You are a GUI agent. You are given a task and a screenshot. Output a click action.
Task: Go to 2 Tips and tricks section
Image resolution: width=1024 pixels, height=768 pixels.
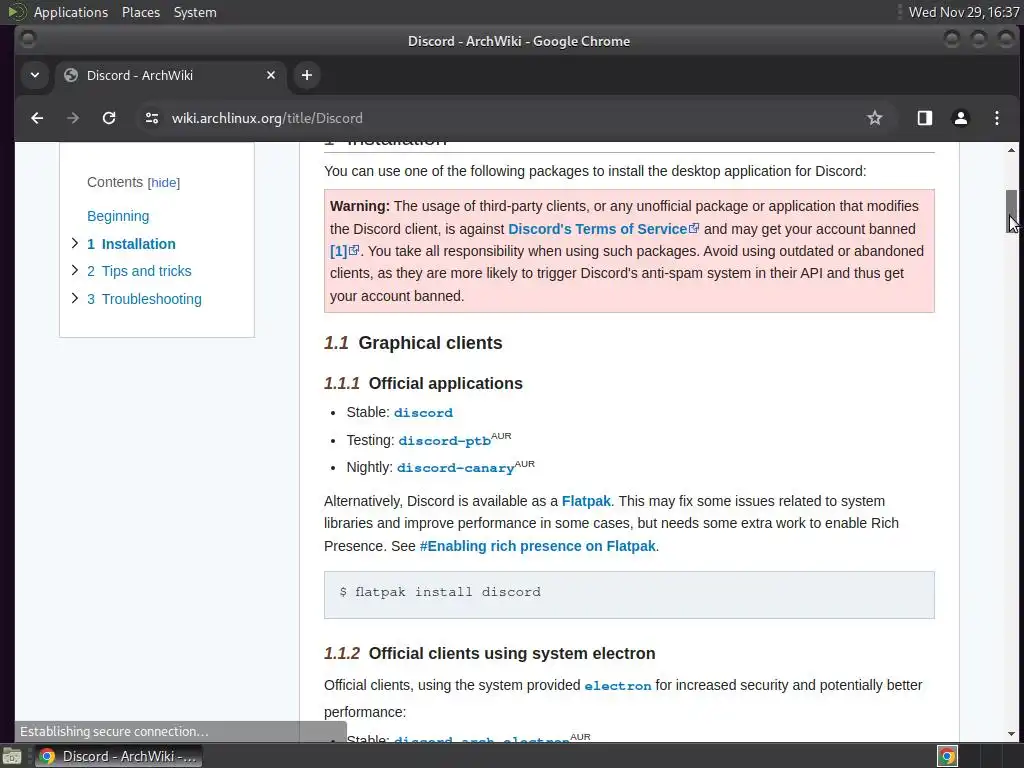point(139,271)
